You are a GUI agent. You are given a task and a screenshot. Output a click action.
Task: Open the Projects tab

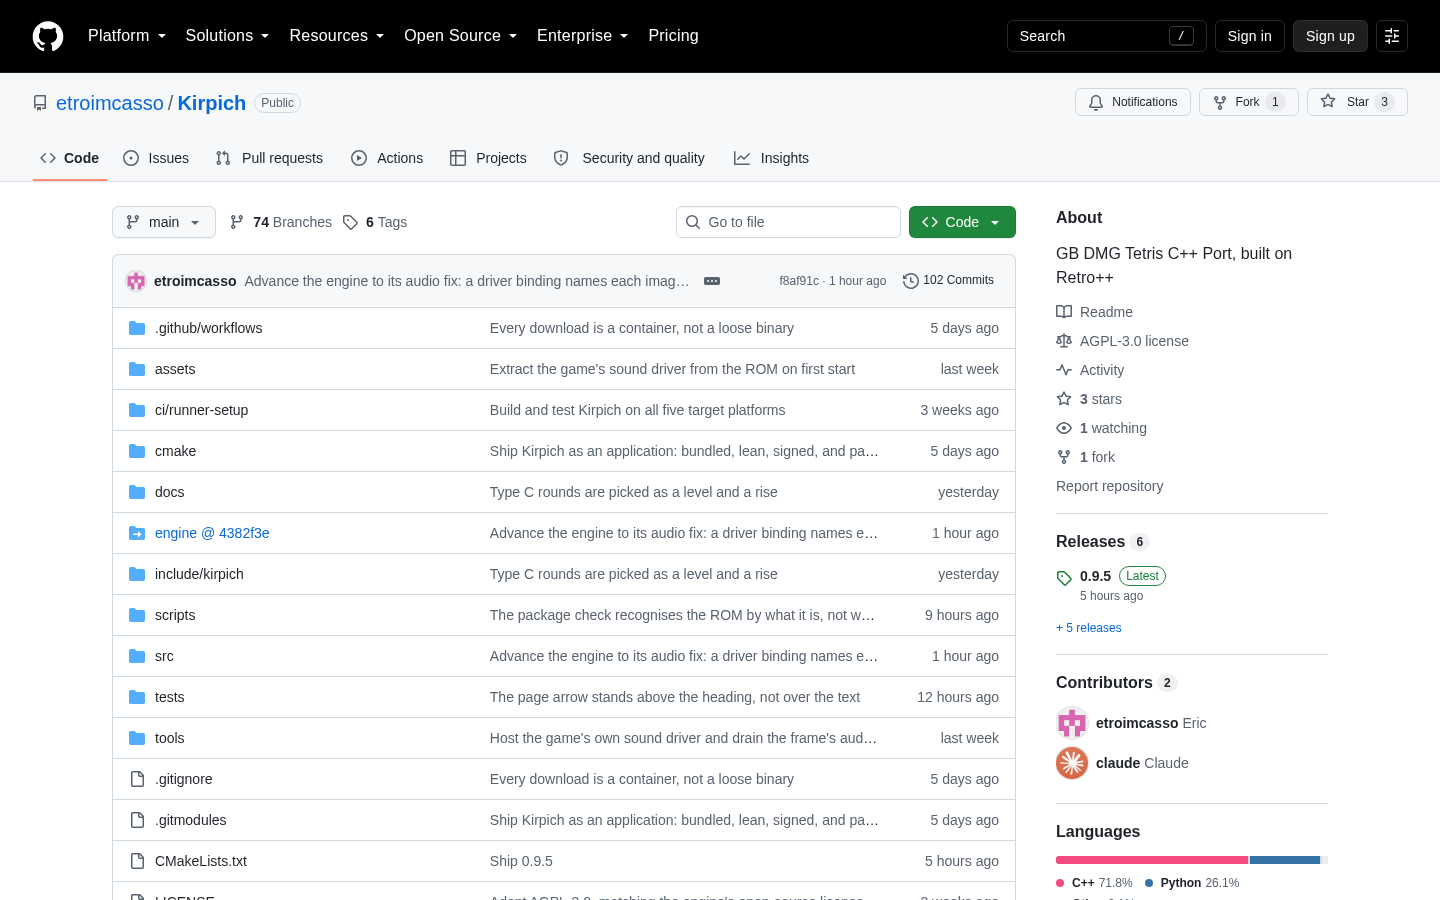(488, 158)
